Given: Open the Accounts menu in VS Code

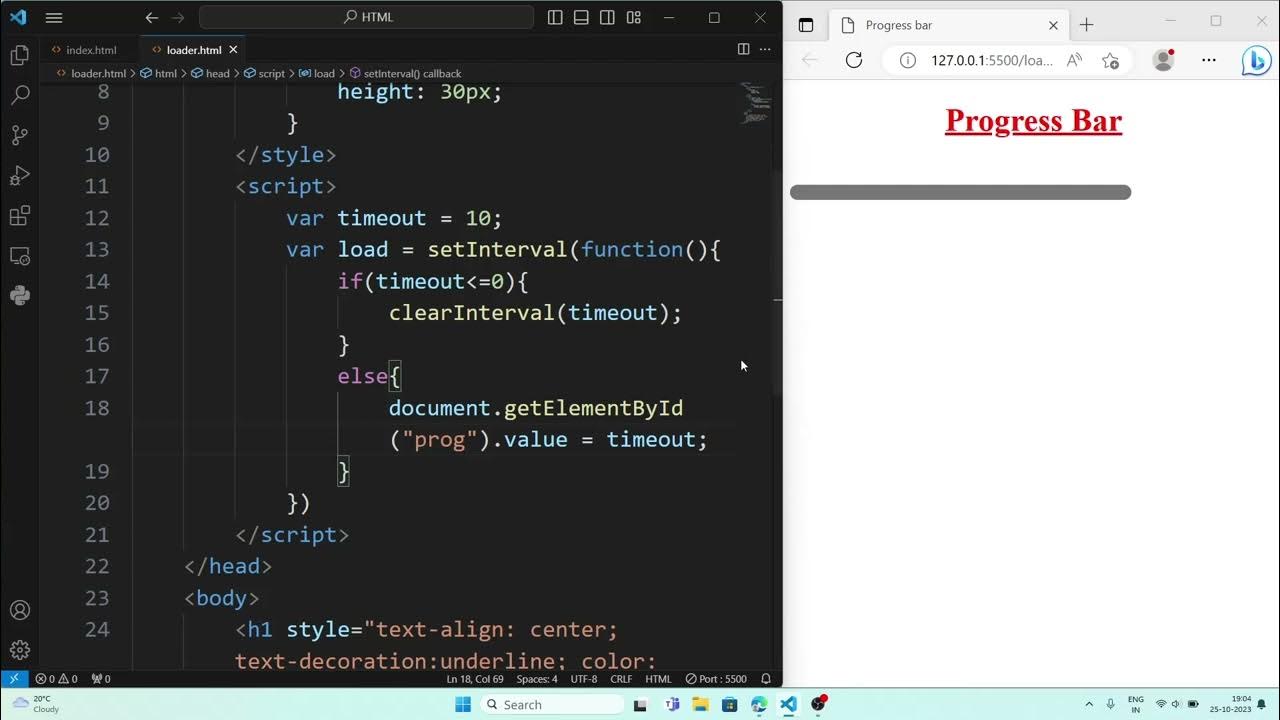Looking at the screenshot, I should tap(19, 610).
